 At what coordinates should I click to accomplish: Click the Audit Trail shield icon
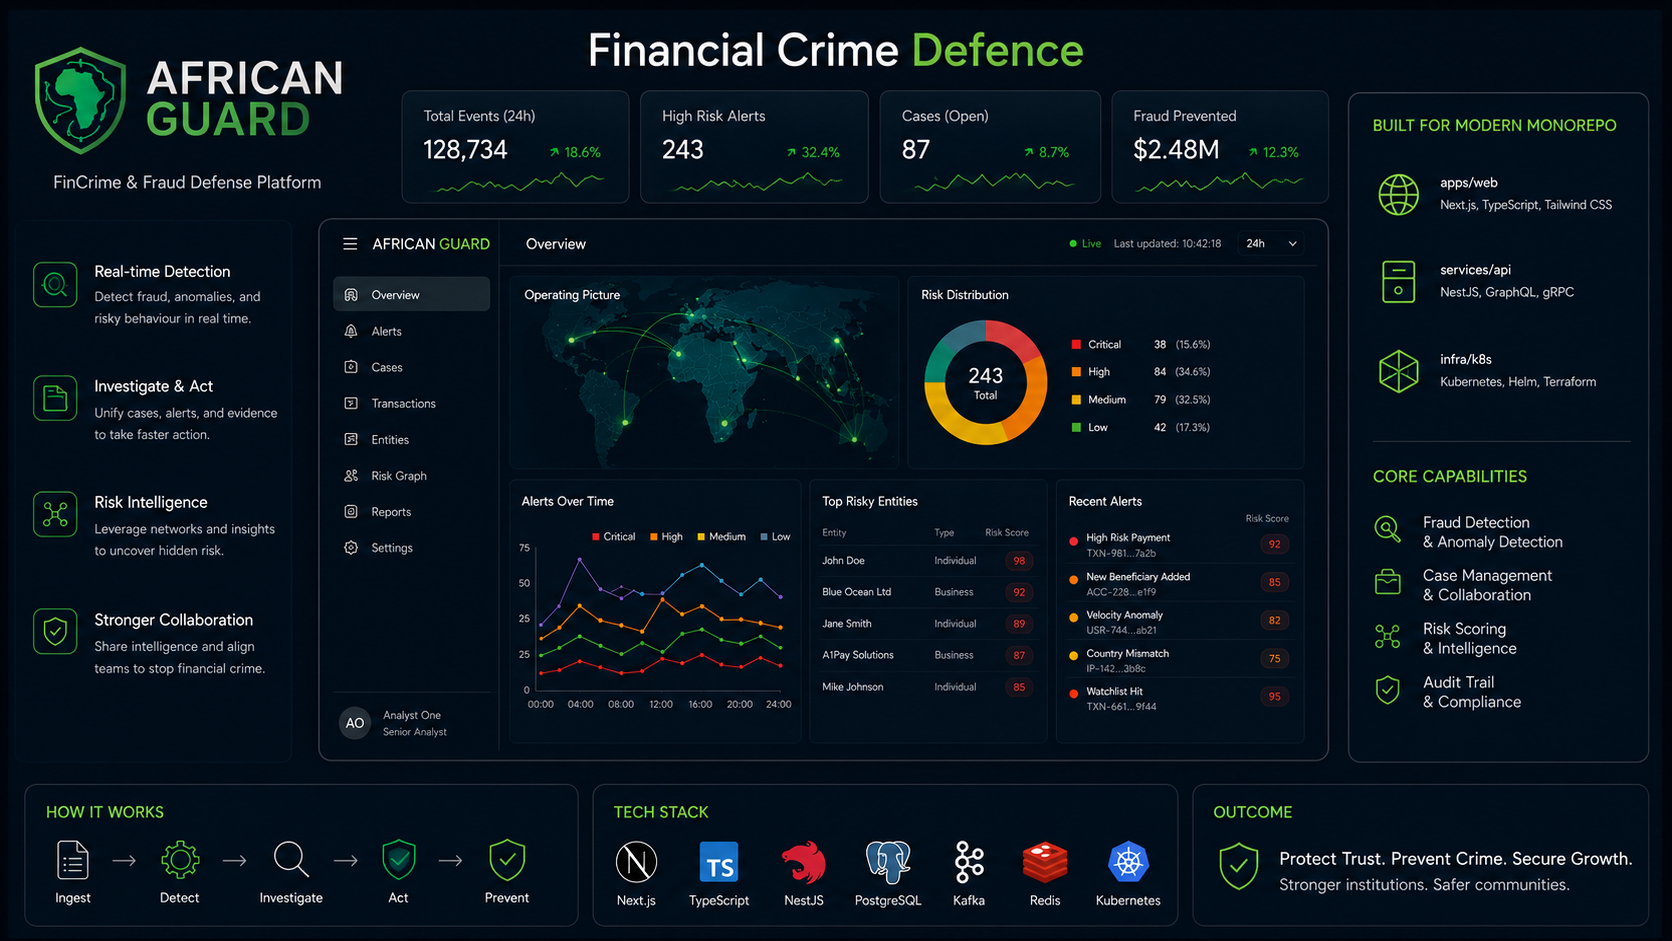pyautogui.click(x=1387, y=689)
